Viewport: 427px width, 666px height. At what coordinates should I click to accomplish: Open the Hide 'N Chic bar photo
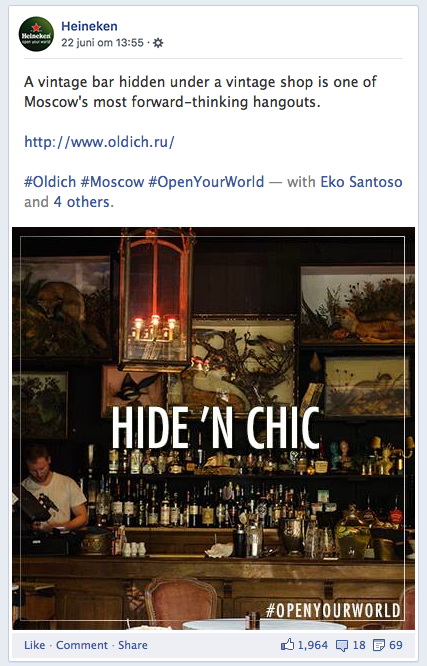point(213,428)
